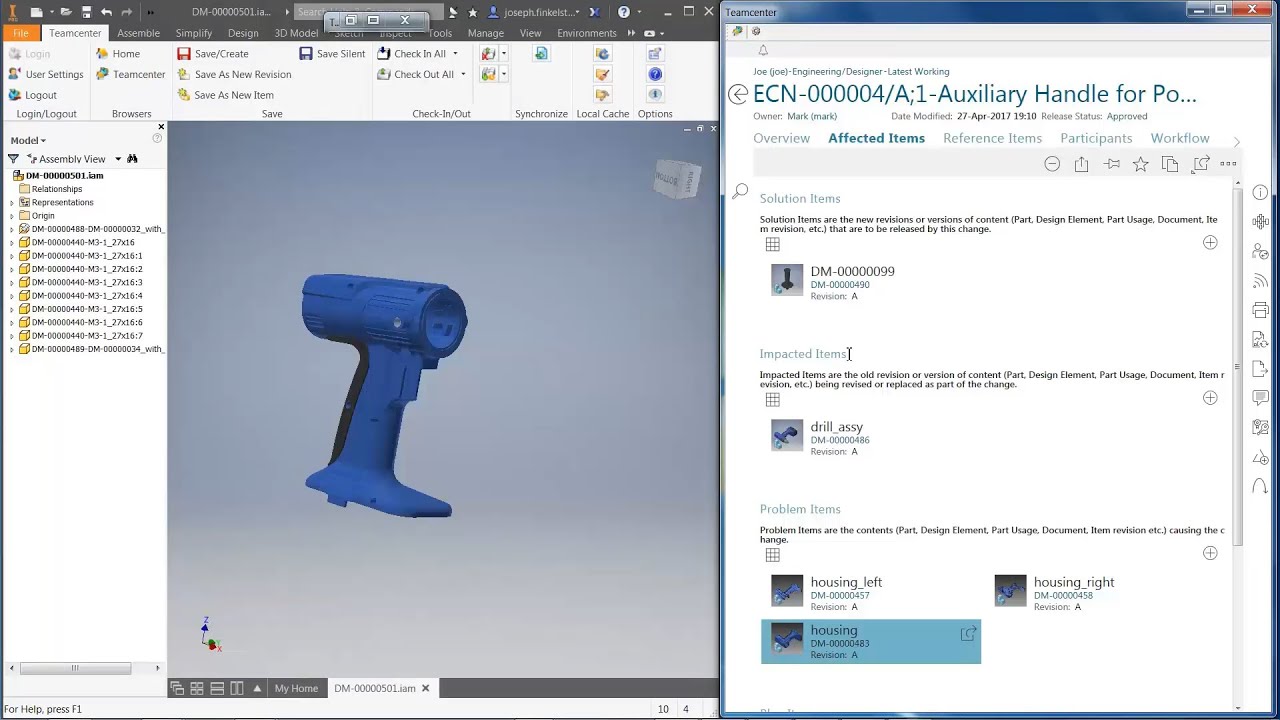Open the DM-00000490 link
The image size is (1280, 720).
[x=840, y=285]
